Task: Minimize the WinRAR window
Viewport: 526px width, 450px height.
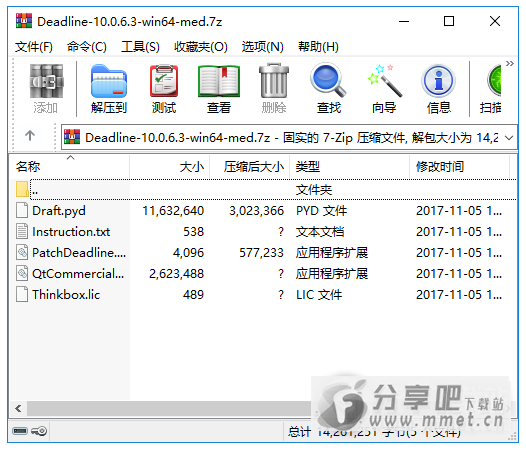Action: (404, 21)
